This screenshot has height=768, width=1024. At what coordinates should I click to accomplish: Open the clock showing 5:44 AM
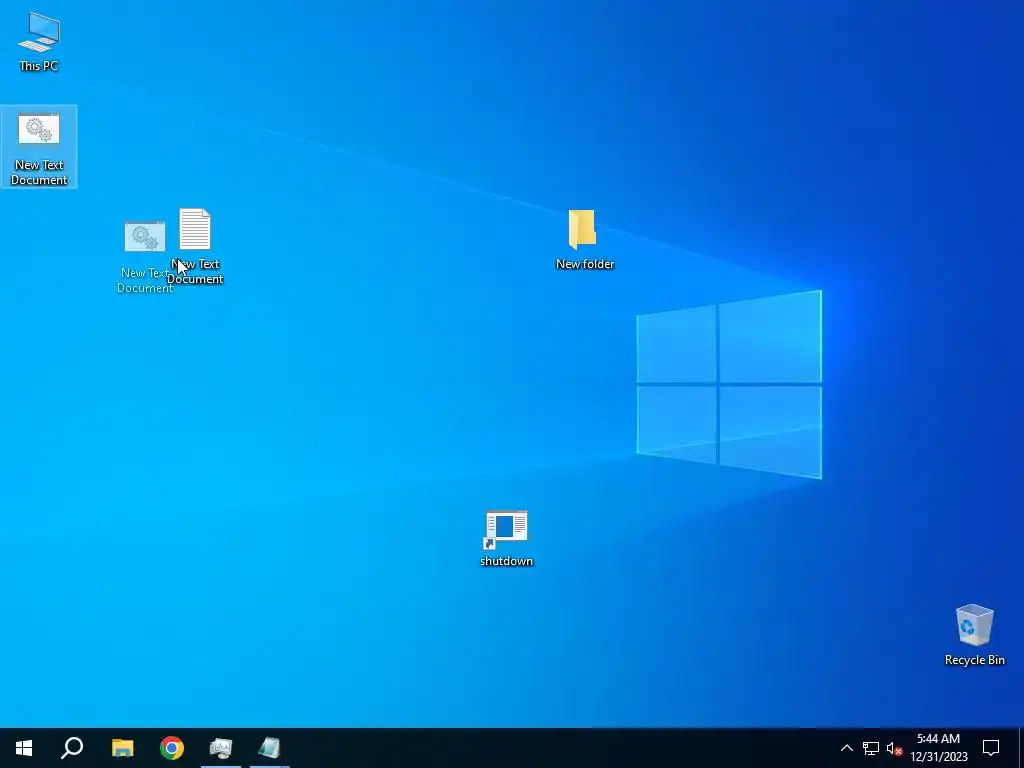point(939,748)
